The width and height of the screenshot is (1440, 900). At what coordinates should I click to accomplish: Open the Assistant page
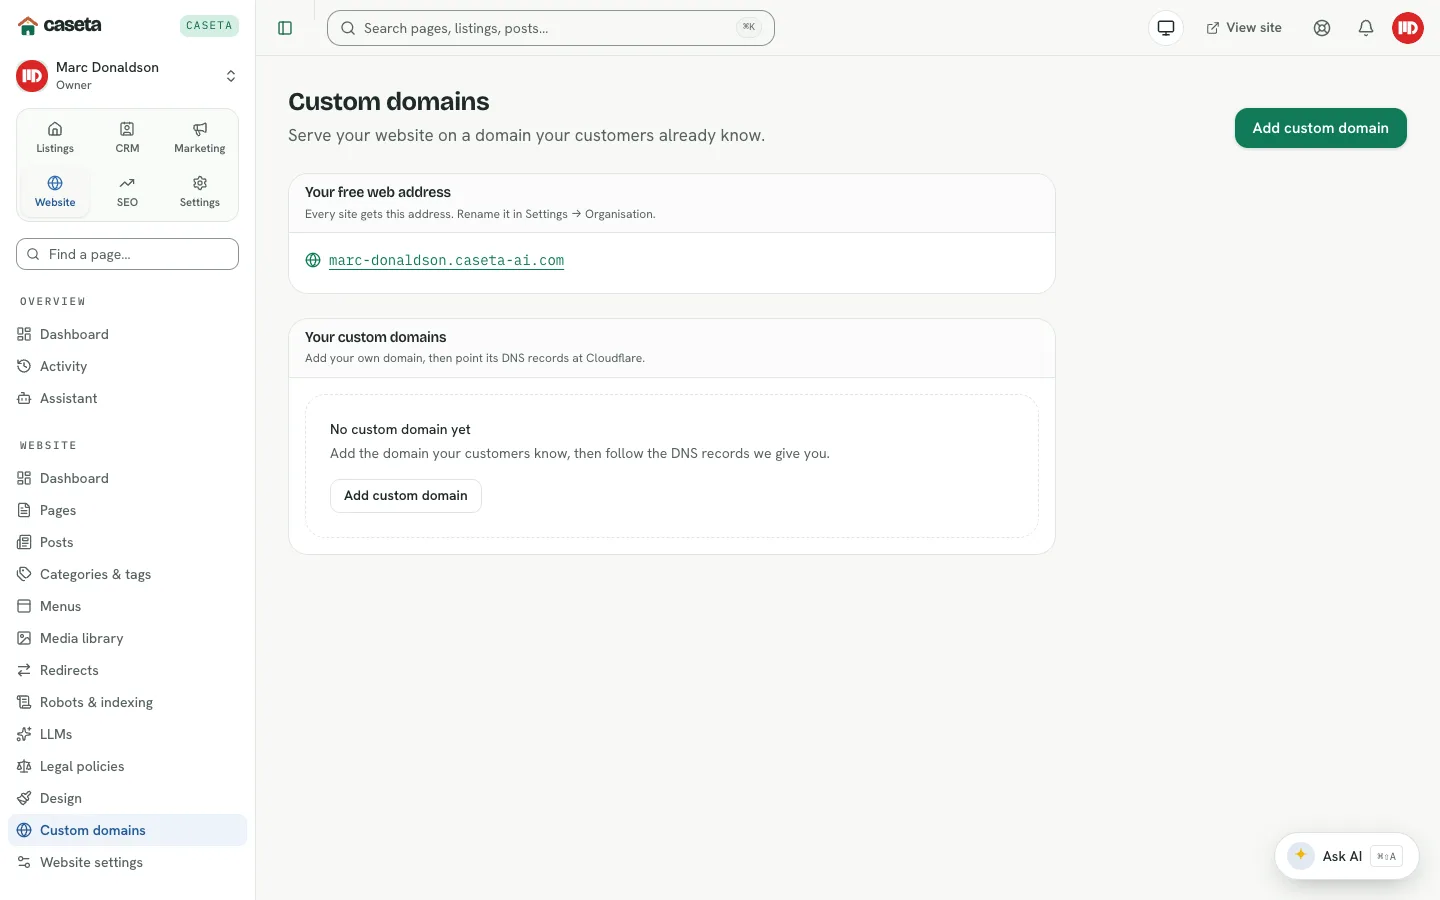click(x=127, y=398)
